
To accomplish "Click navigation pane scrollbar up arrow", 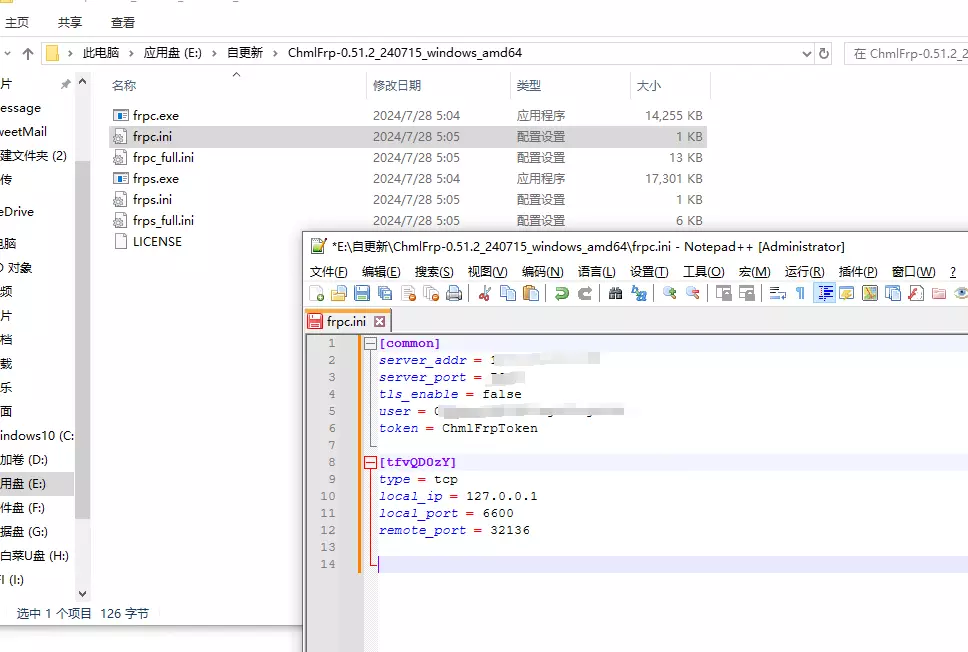I will point(83,82).
